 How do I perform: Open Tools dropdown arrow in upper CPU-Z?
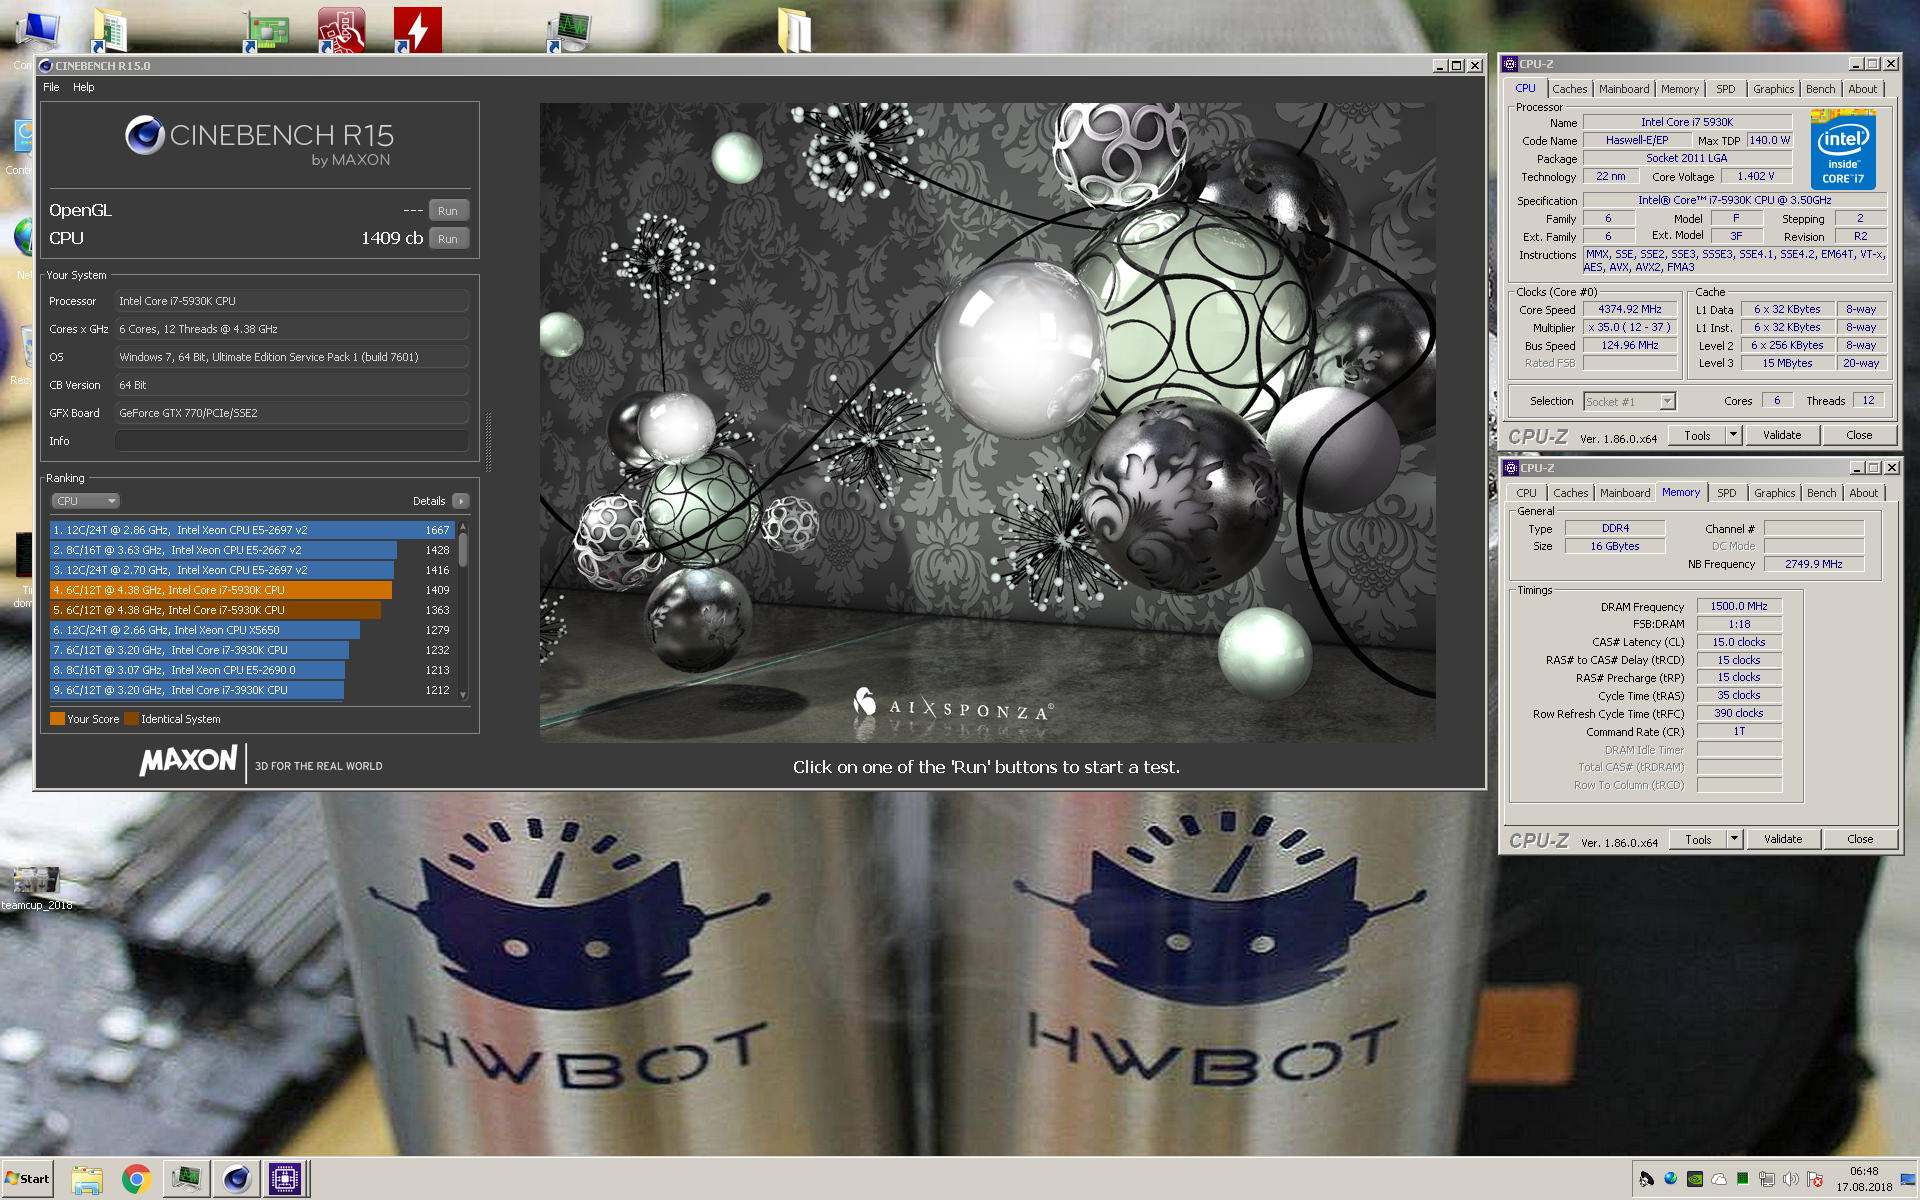1734,435
